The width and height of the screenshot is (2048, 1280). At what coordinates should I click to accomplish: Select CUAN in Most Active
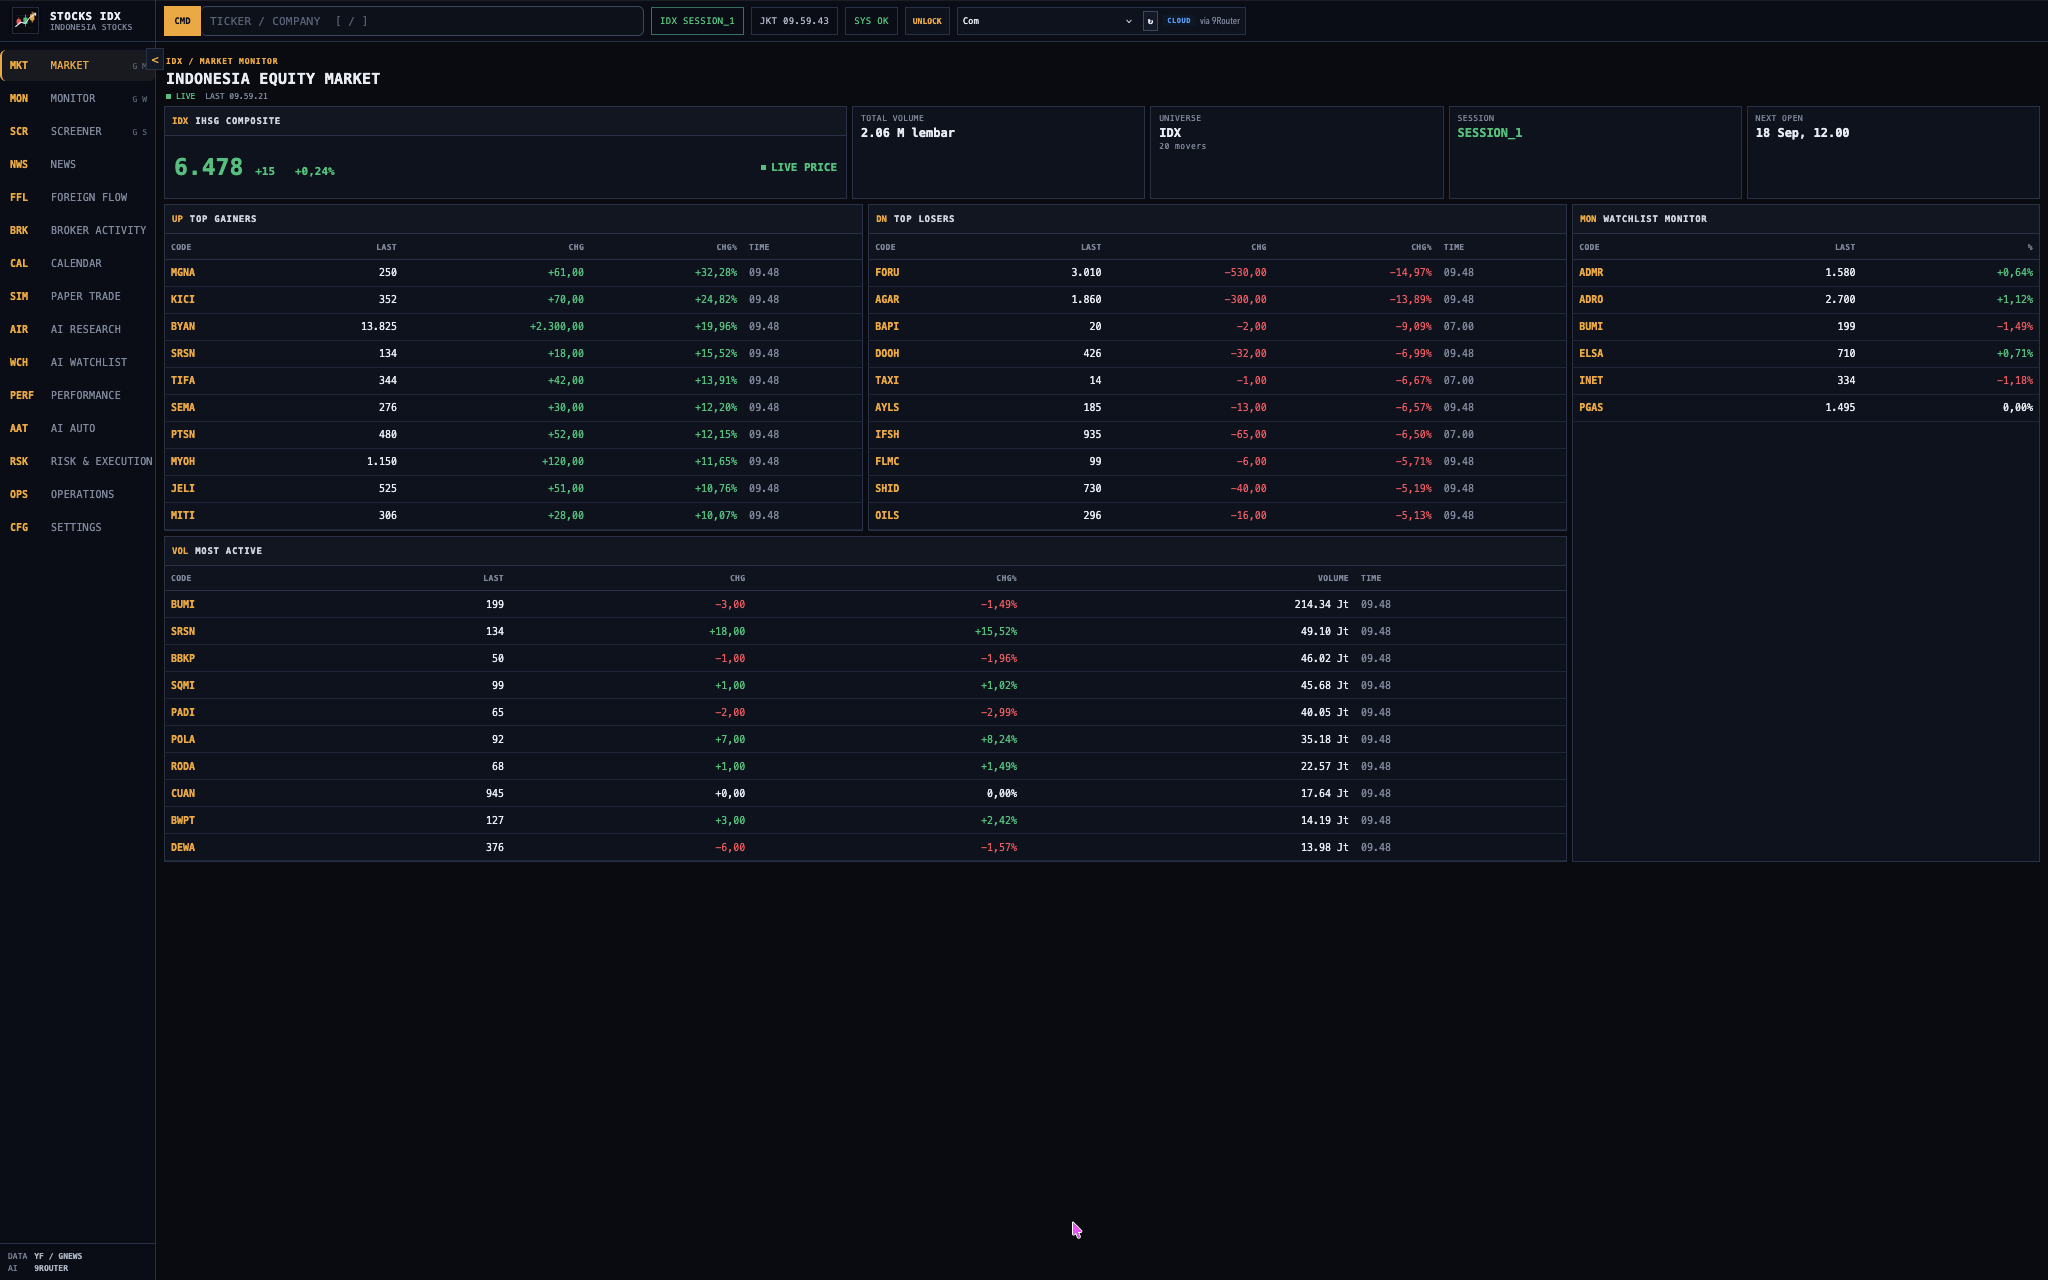pyautogui.click(x=183, y=793)
